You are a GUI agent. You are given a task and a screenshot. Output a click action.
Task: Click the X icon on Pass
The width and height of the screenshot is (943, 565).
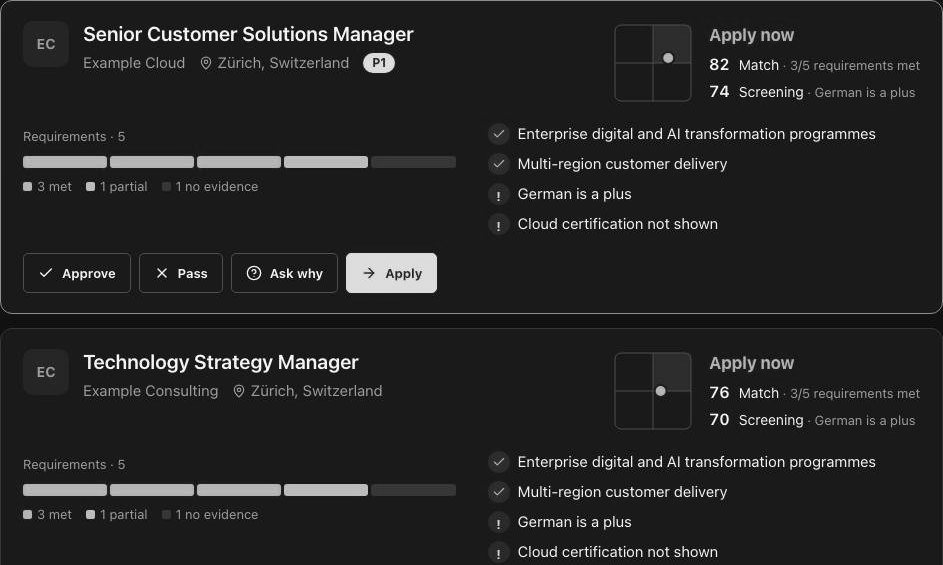pos(162,273)
